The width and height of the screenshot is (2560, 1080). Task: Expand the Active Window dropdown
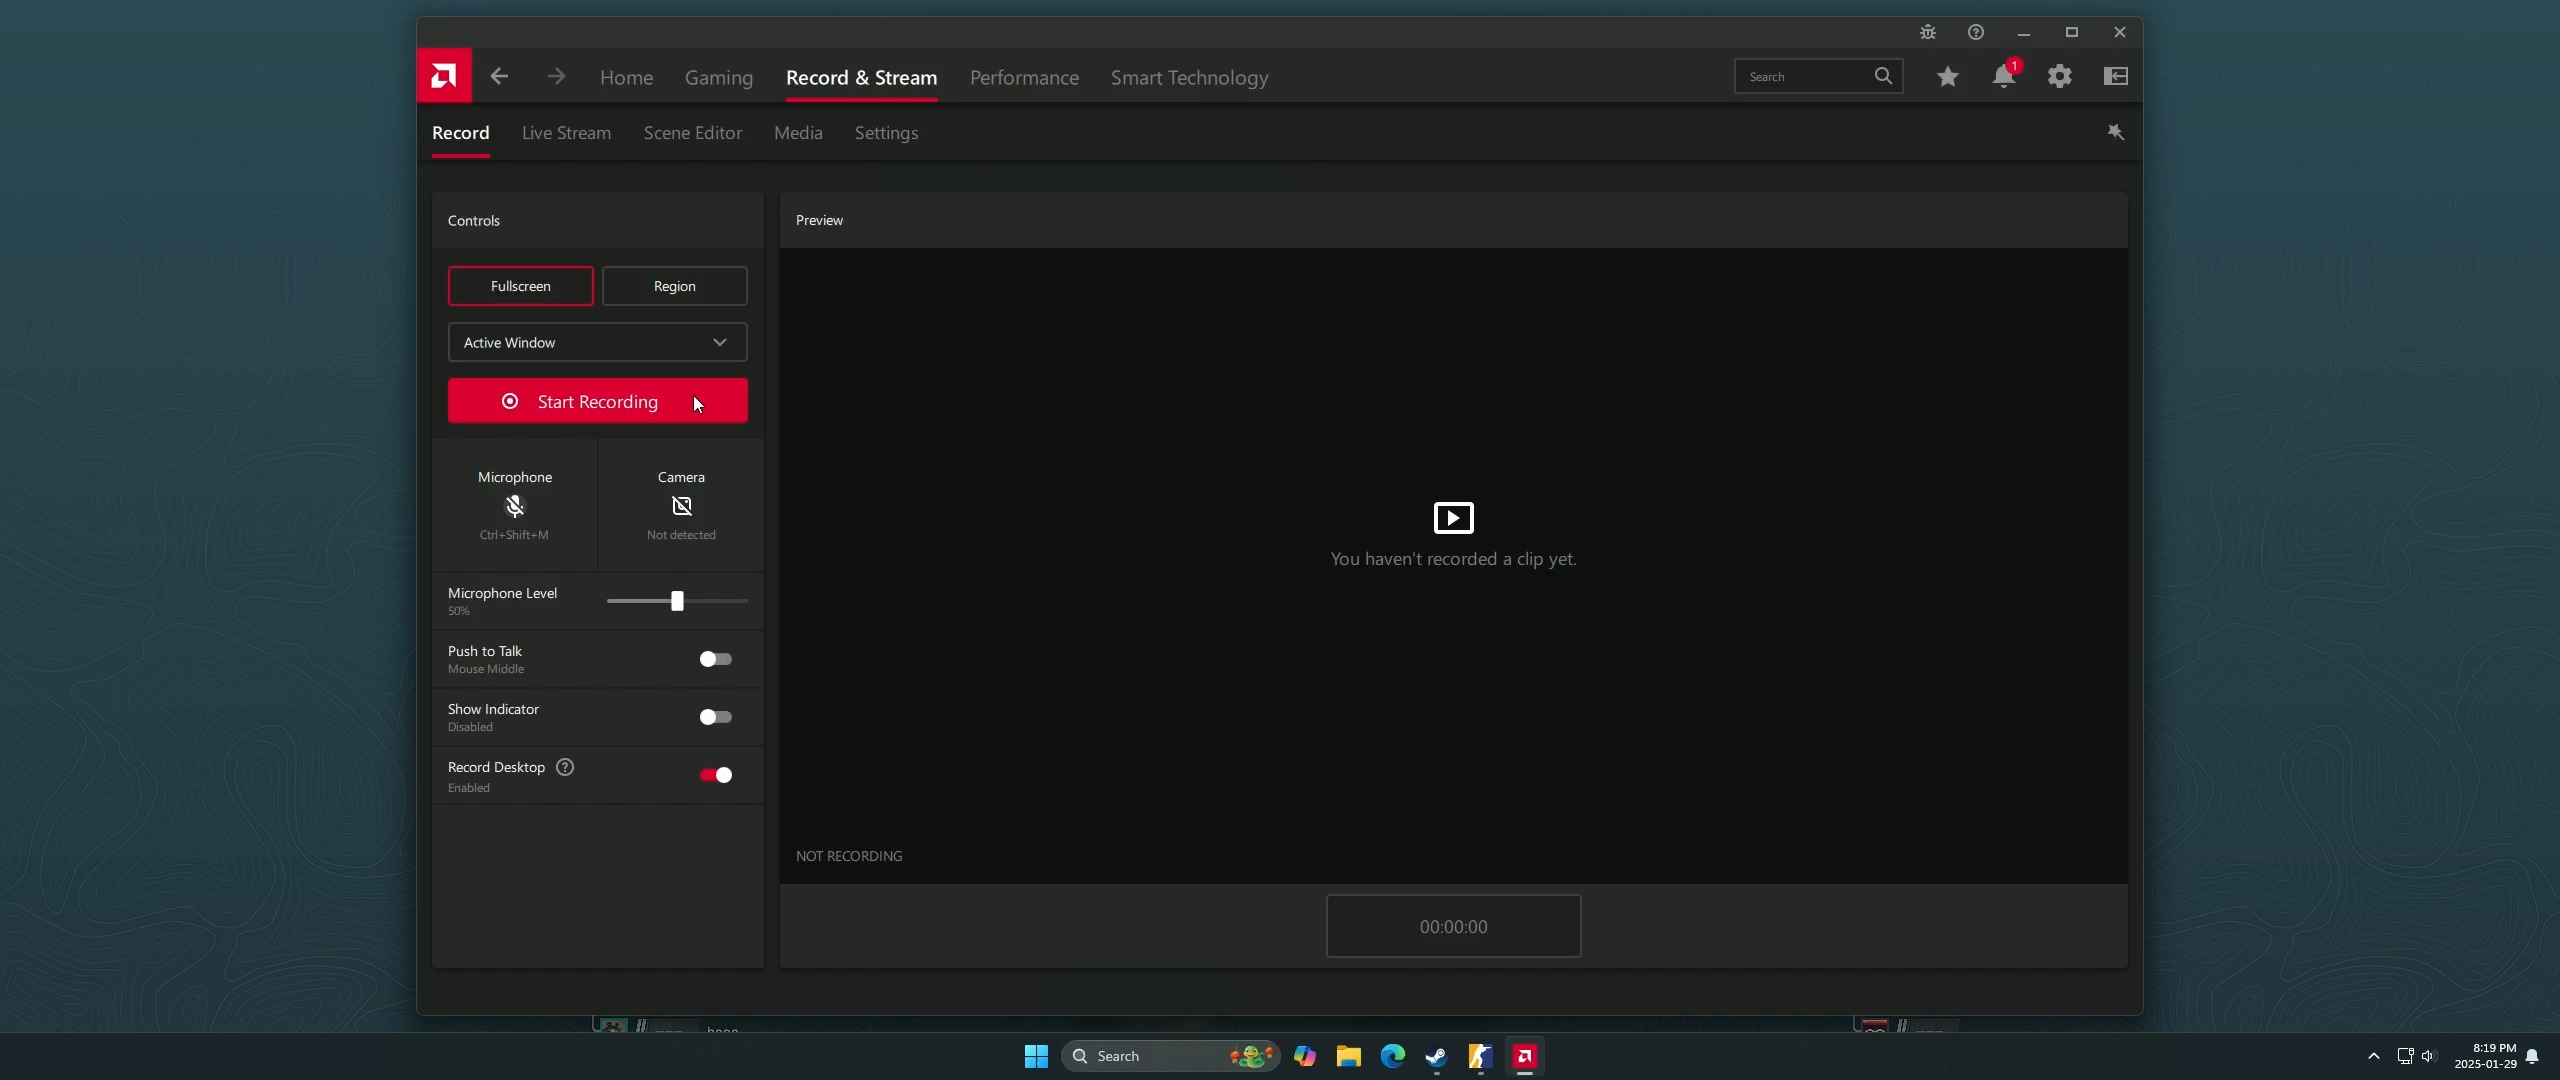tap(597, 342)
